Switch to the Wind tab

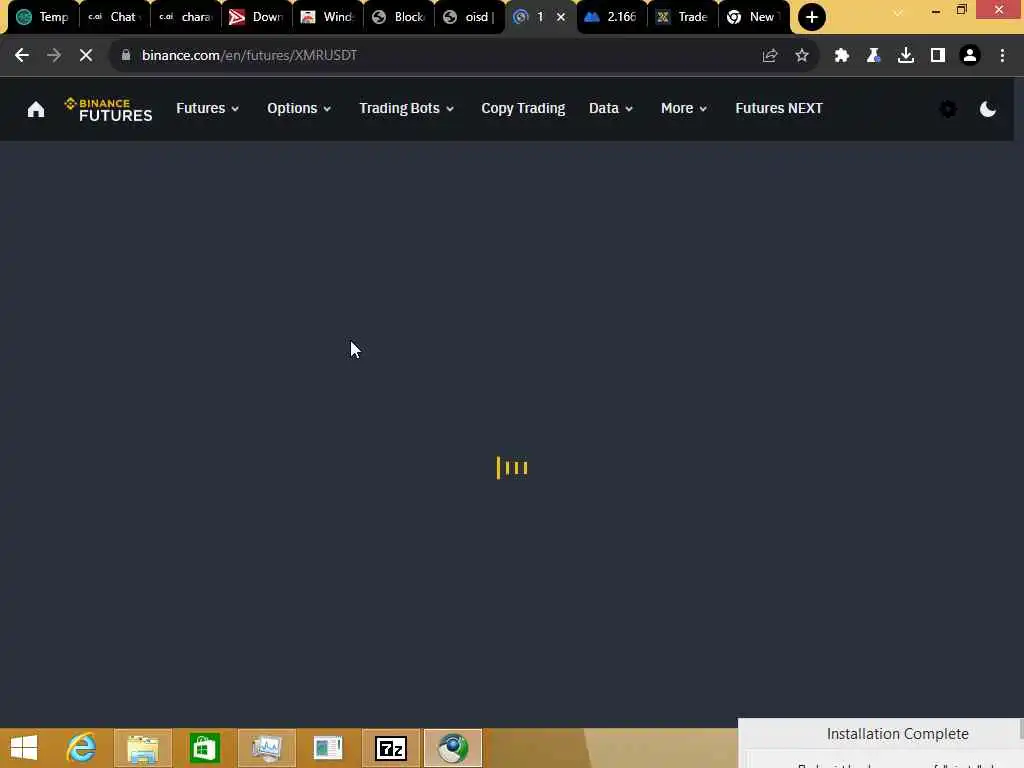pos(328,17)
